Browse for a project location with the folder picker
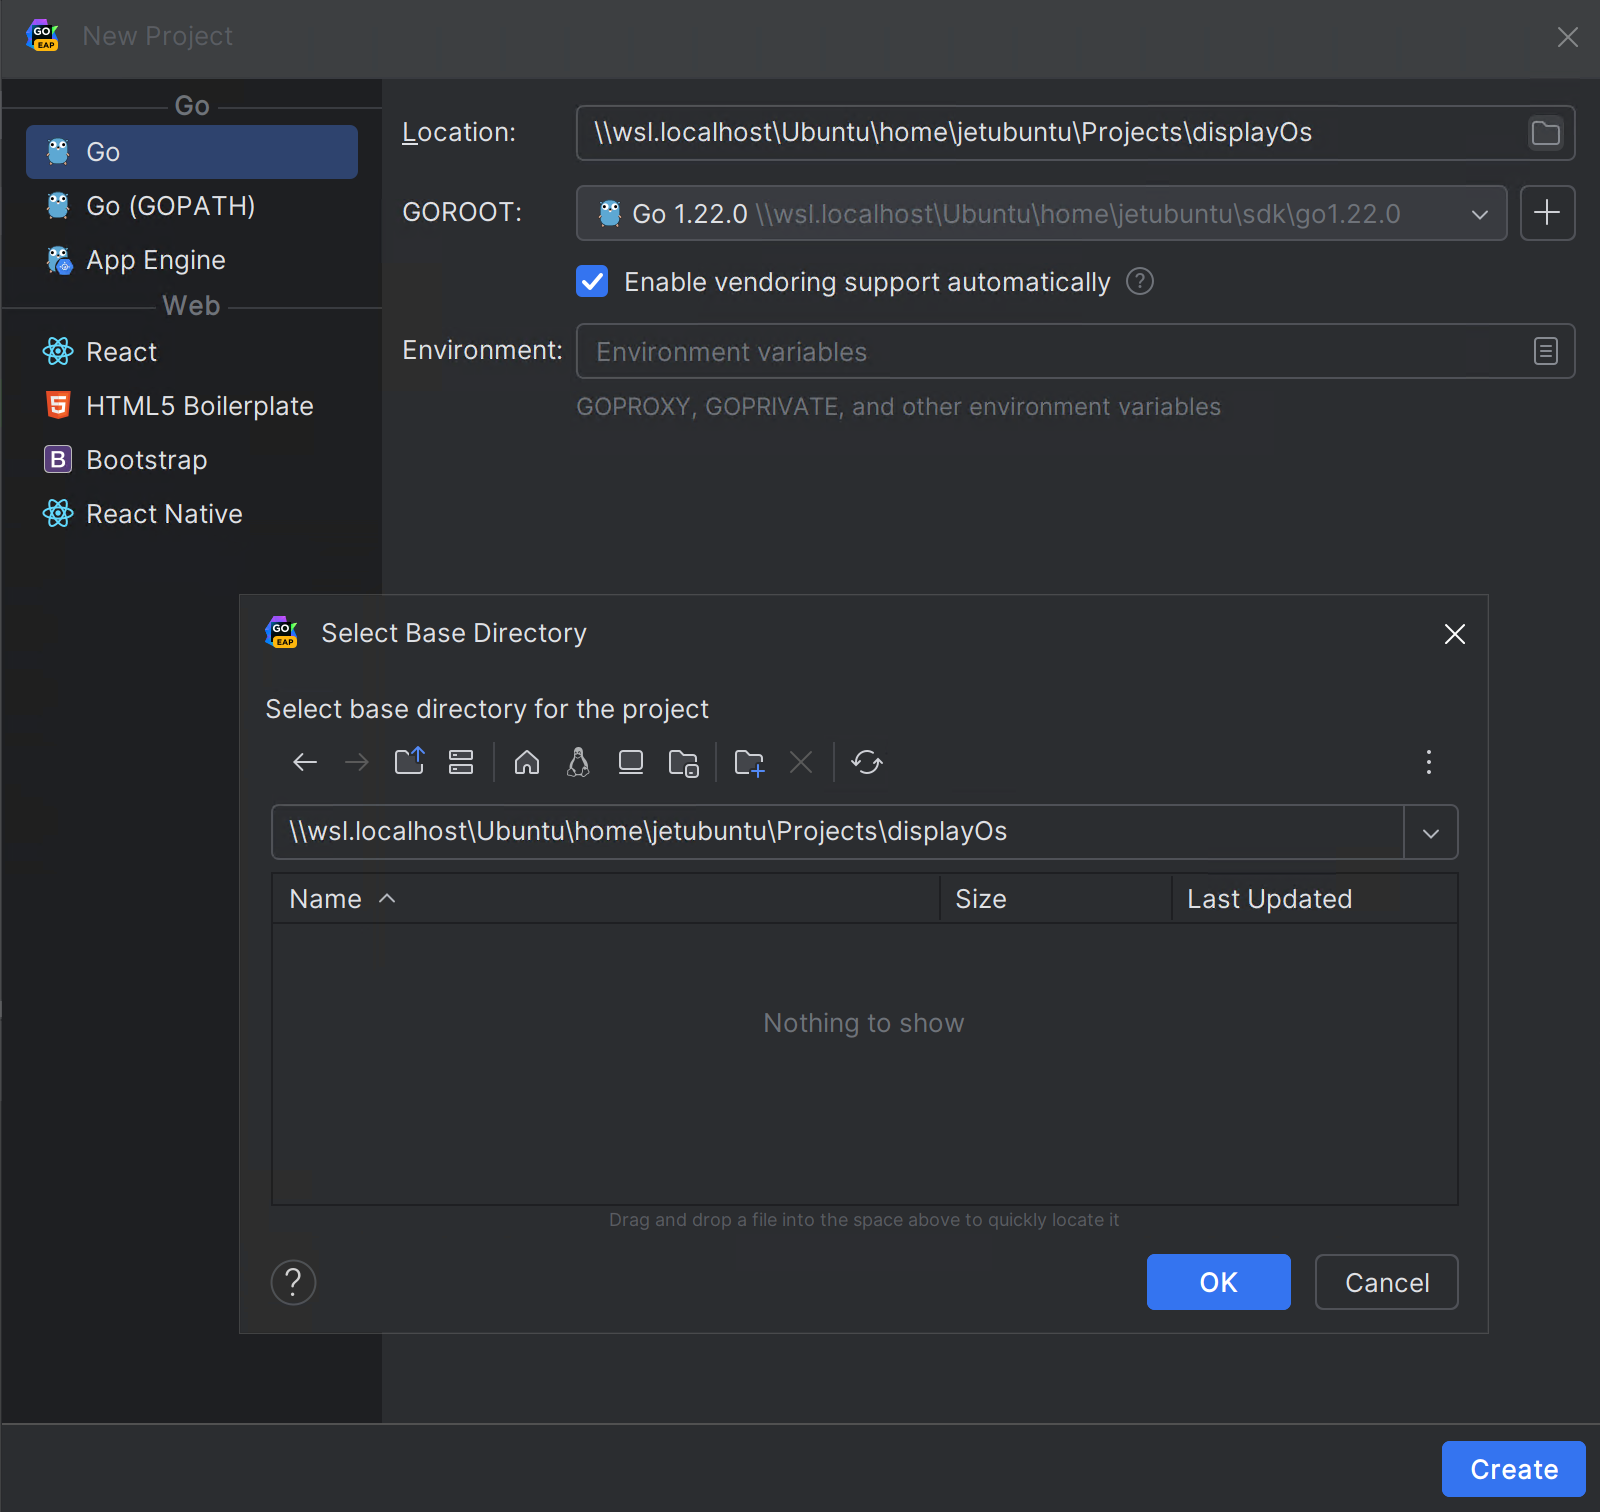 [1544, 132]
